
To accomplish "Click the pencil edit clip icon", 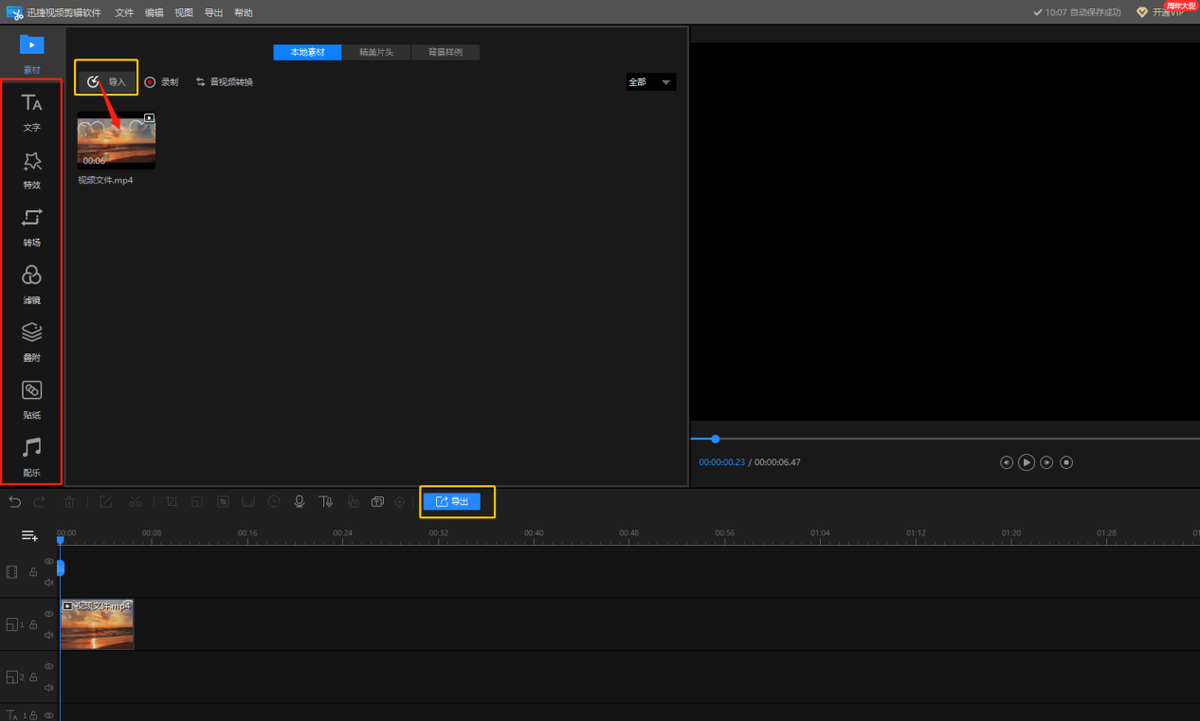I will tap(106, 502).
